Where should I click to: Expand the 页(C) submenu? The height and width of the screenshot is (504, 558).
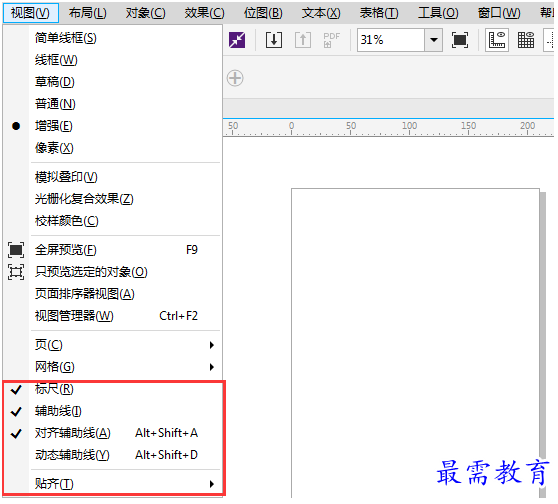coord(112,345)
